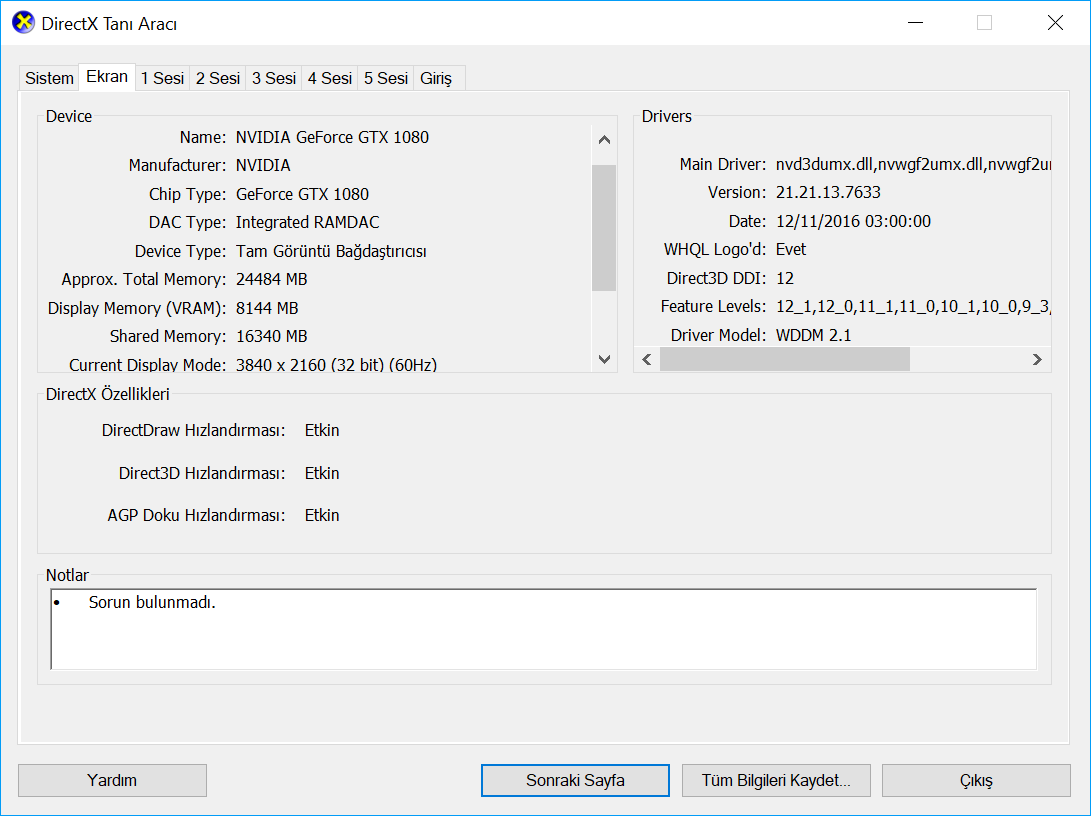
Task: Click DirectDraw Hızlandırması Etkin value
Action: pos(322,431)
